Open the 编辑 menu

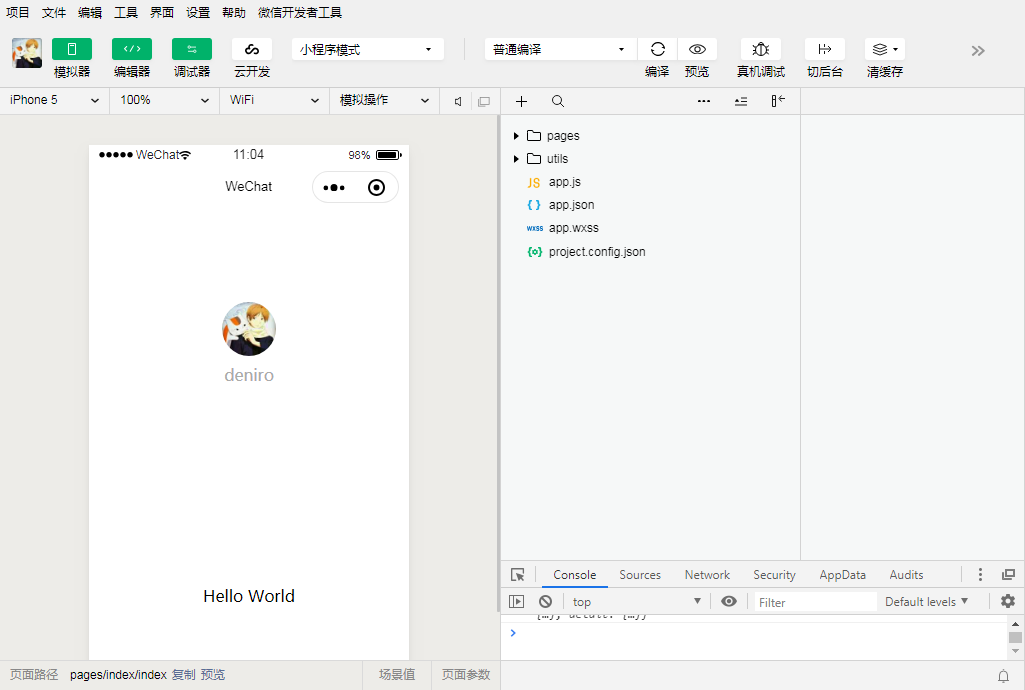click(90, 12)
